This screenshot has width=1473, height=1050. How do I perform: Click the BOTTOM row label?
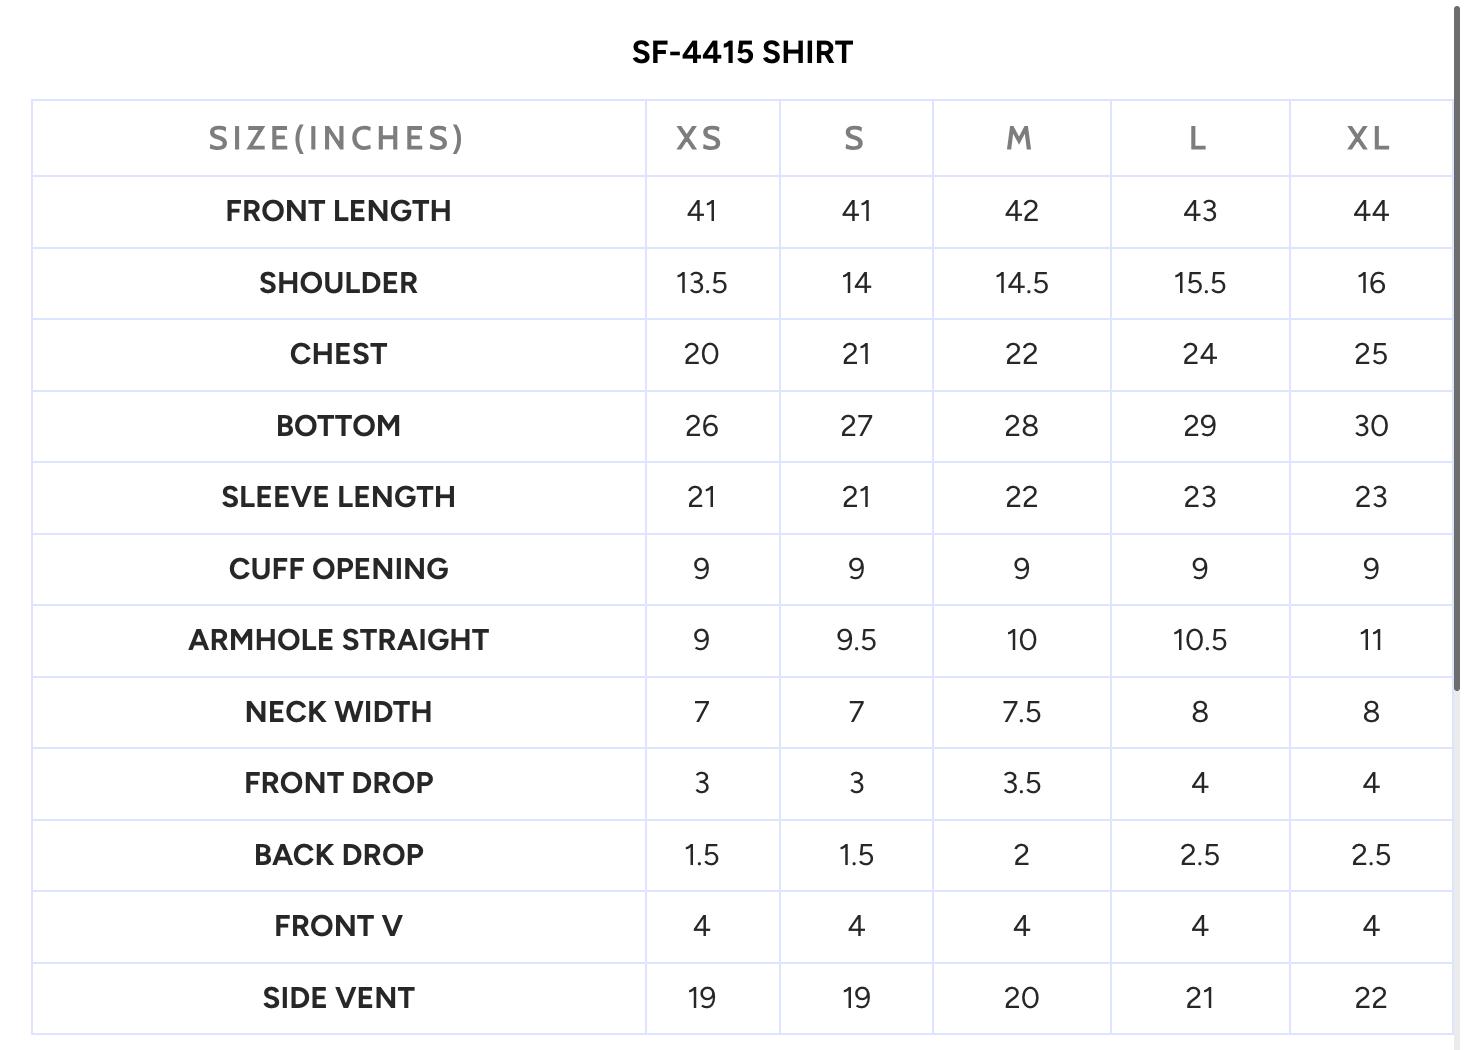point(338,426)
